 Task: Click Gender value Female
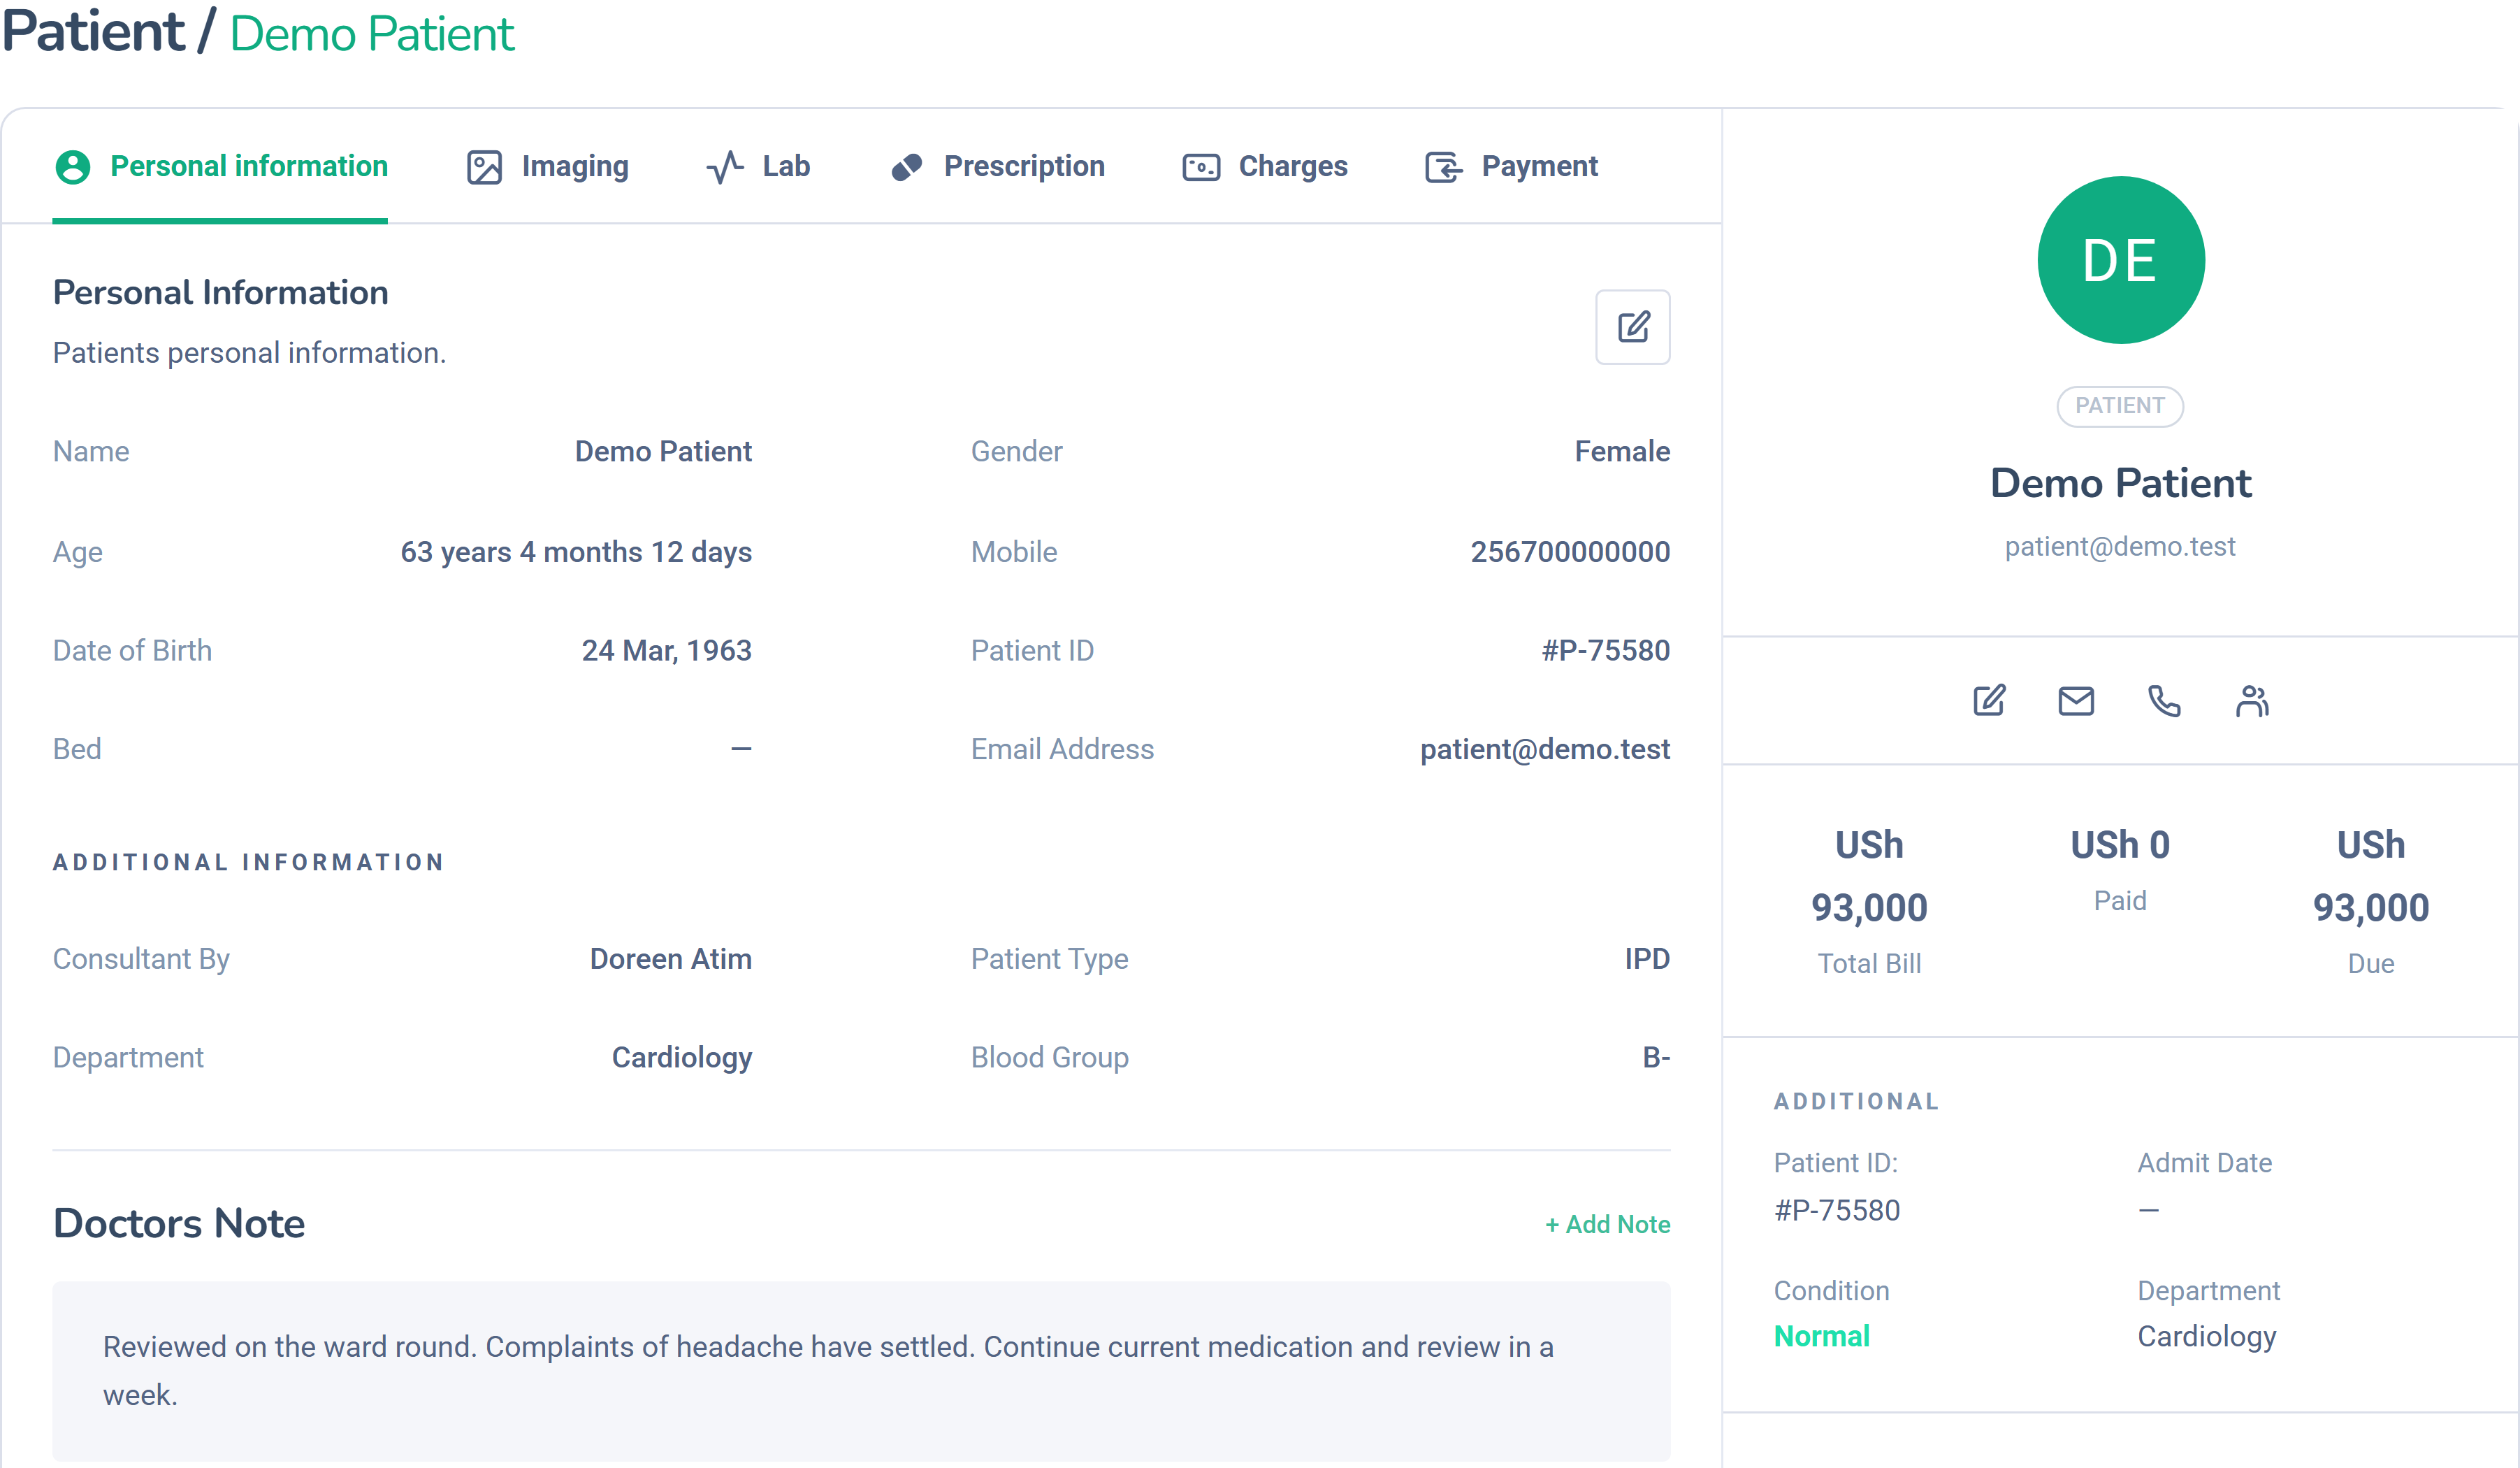1622,451
